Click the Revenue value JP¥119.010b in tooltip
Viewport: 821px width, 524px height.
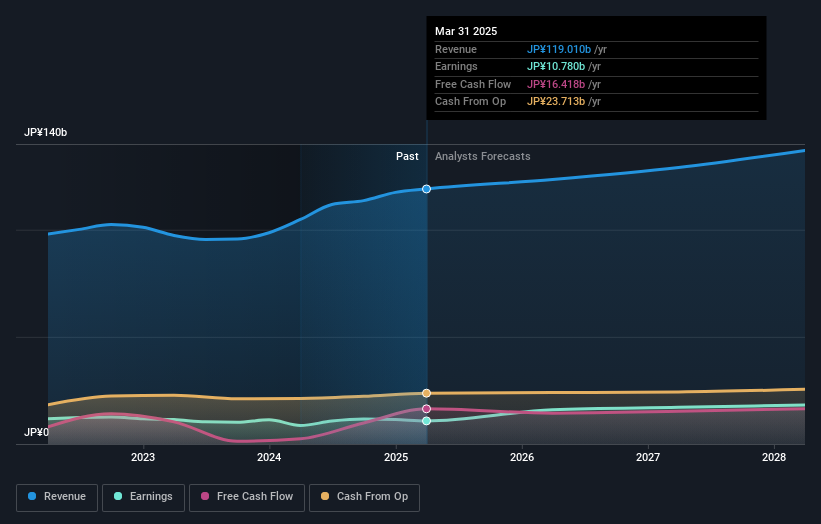click(559, 49)
